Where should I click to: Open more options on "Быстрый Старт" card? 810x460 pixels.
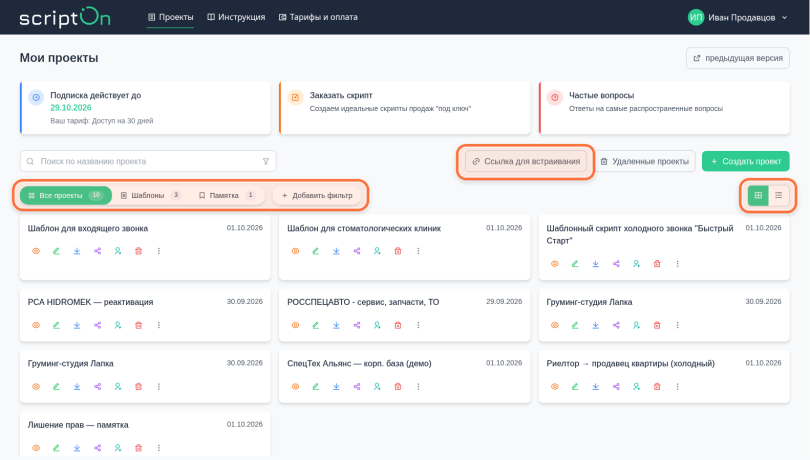[678, 264]
